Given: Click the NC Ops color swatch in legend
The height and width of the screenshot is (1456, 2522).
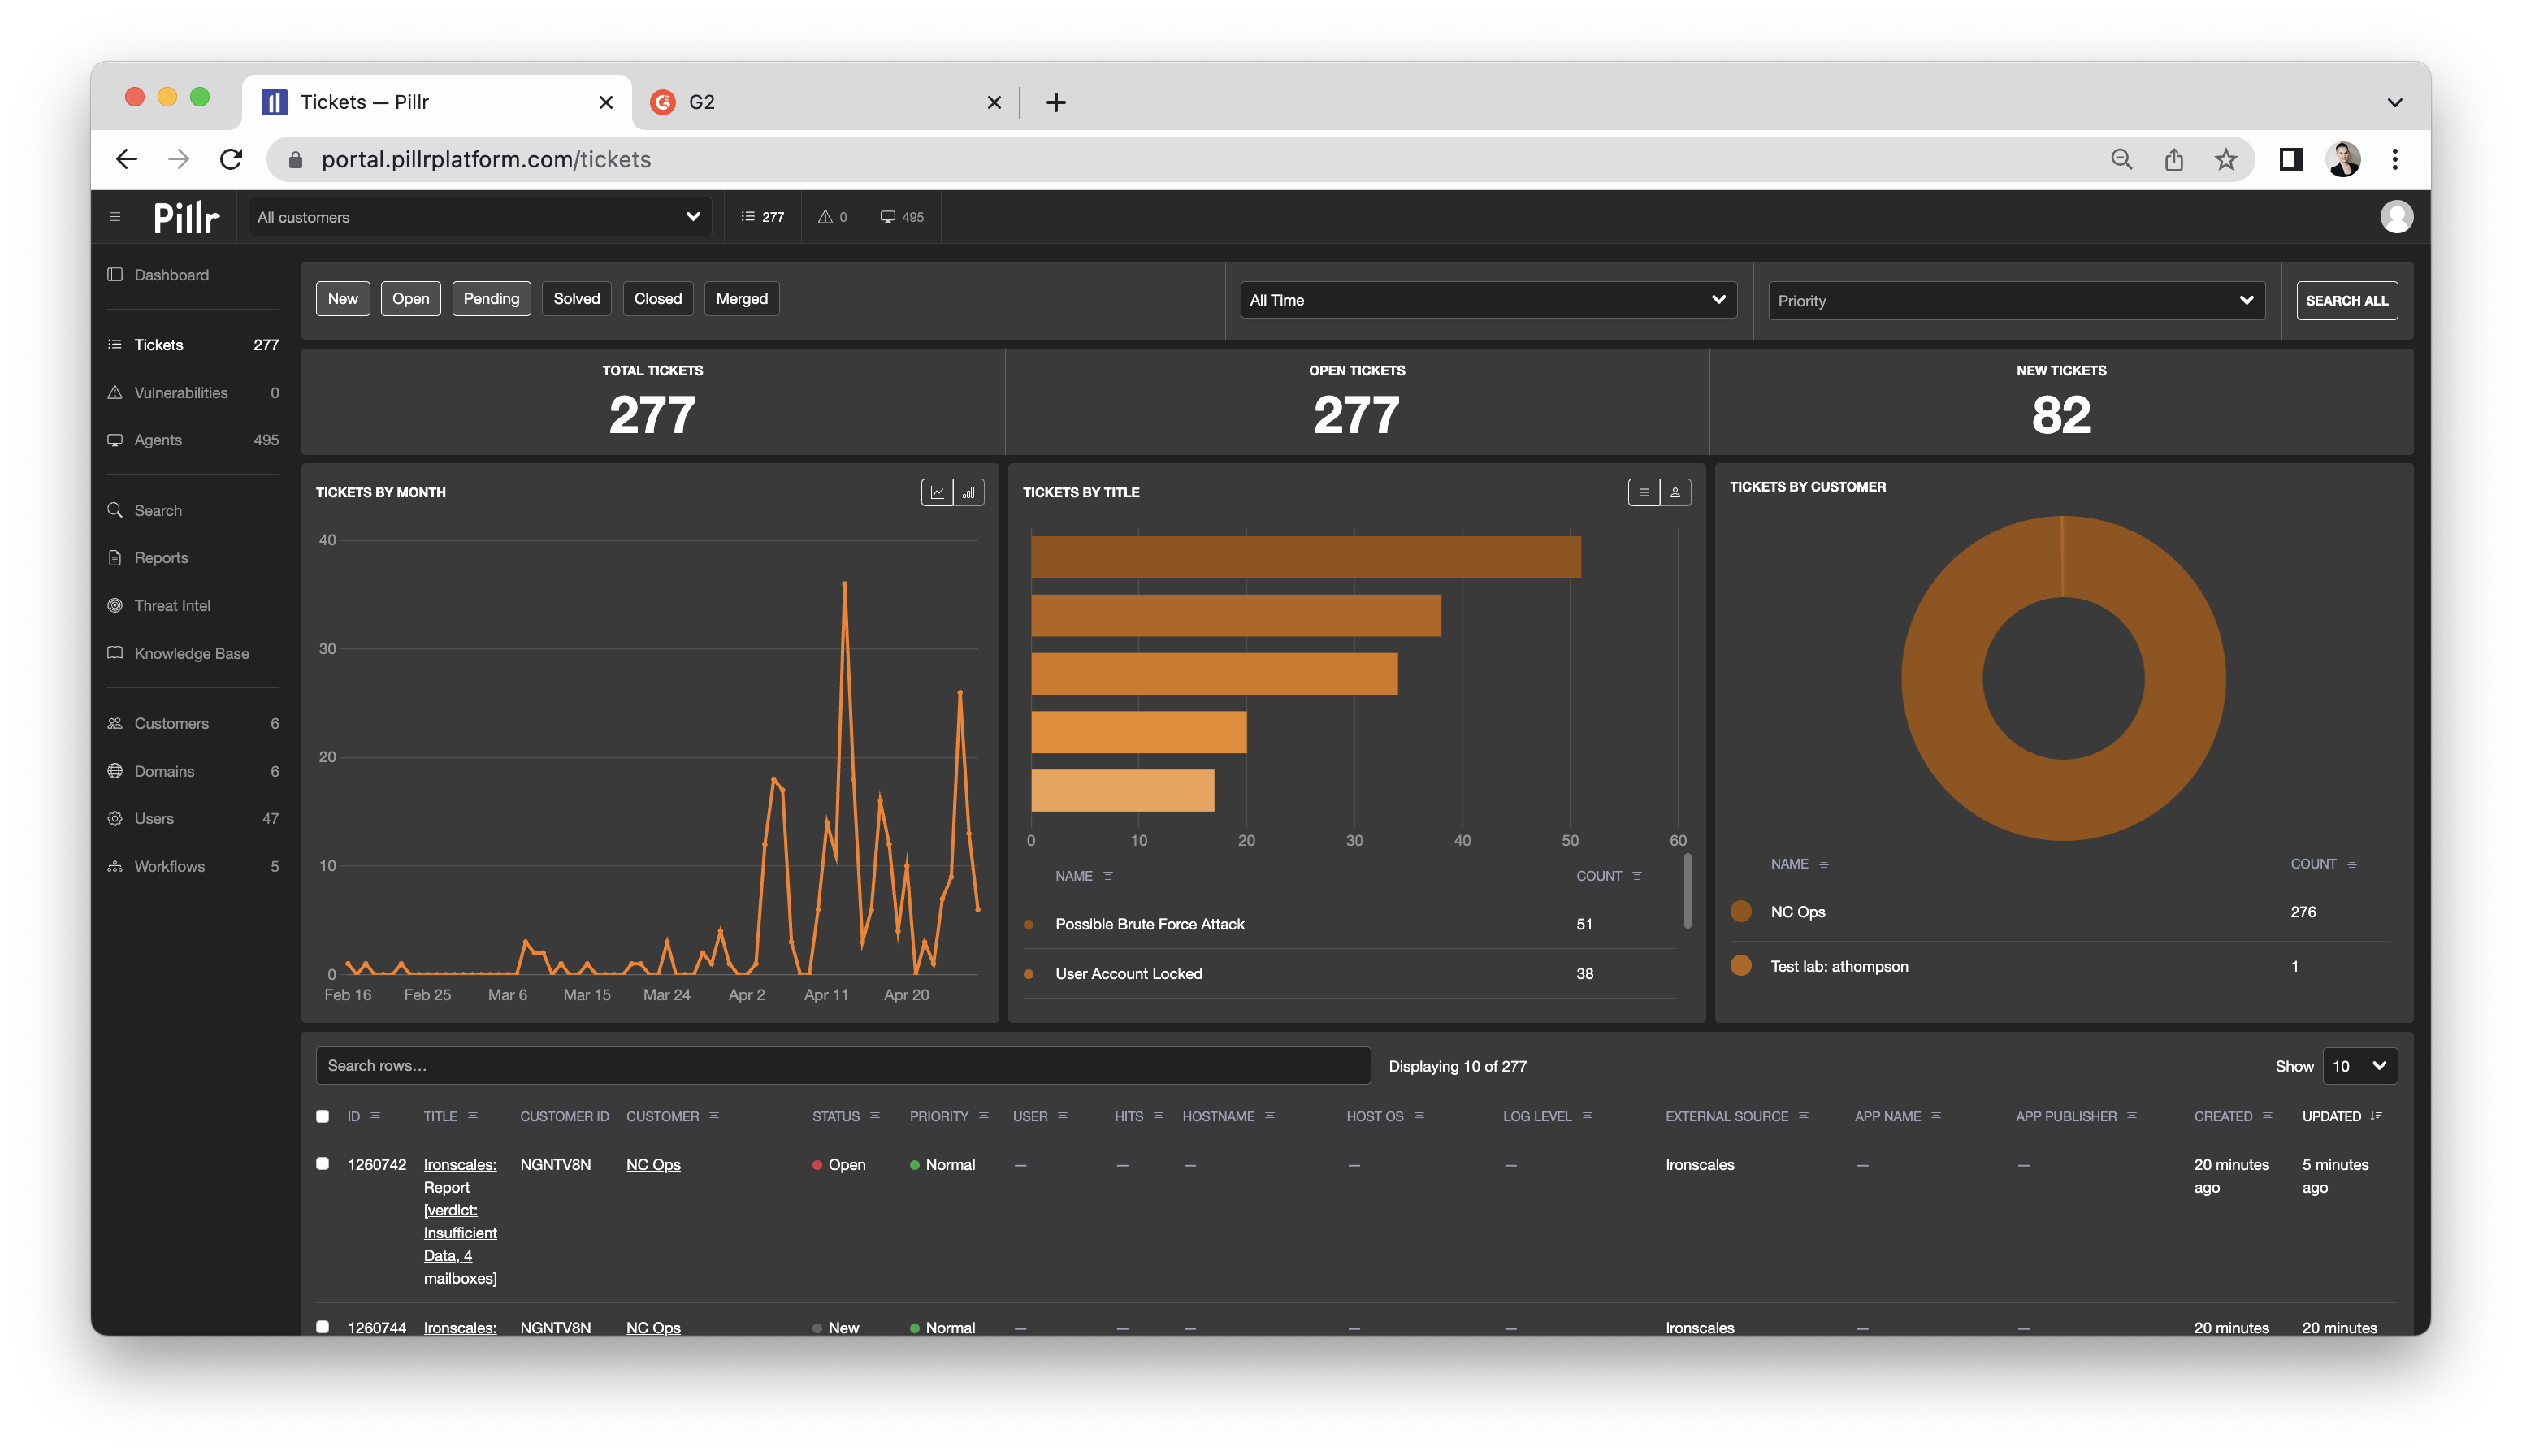Looking at the screenshot, I should (1741, 911).
